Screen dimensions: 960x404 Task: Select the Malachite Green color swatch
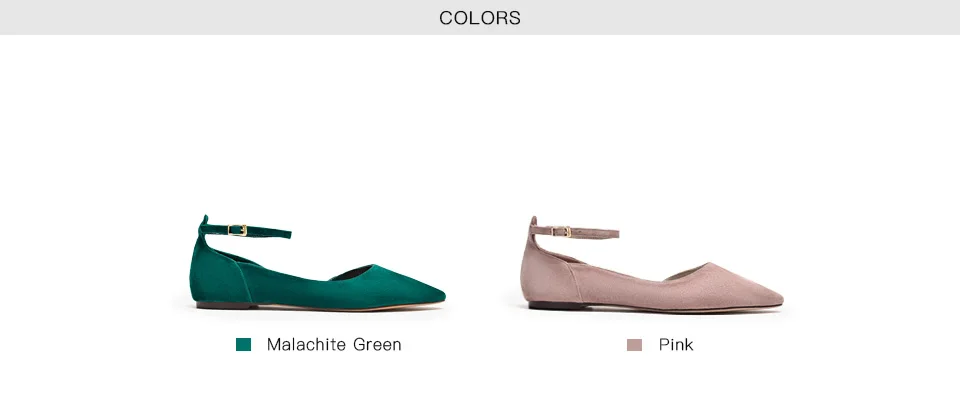click(x=243, y=345)
